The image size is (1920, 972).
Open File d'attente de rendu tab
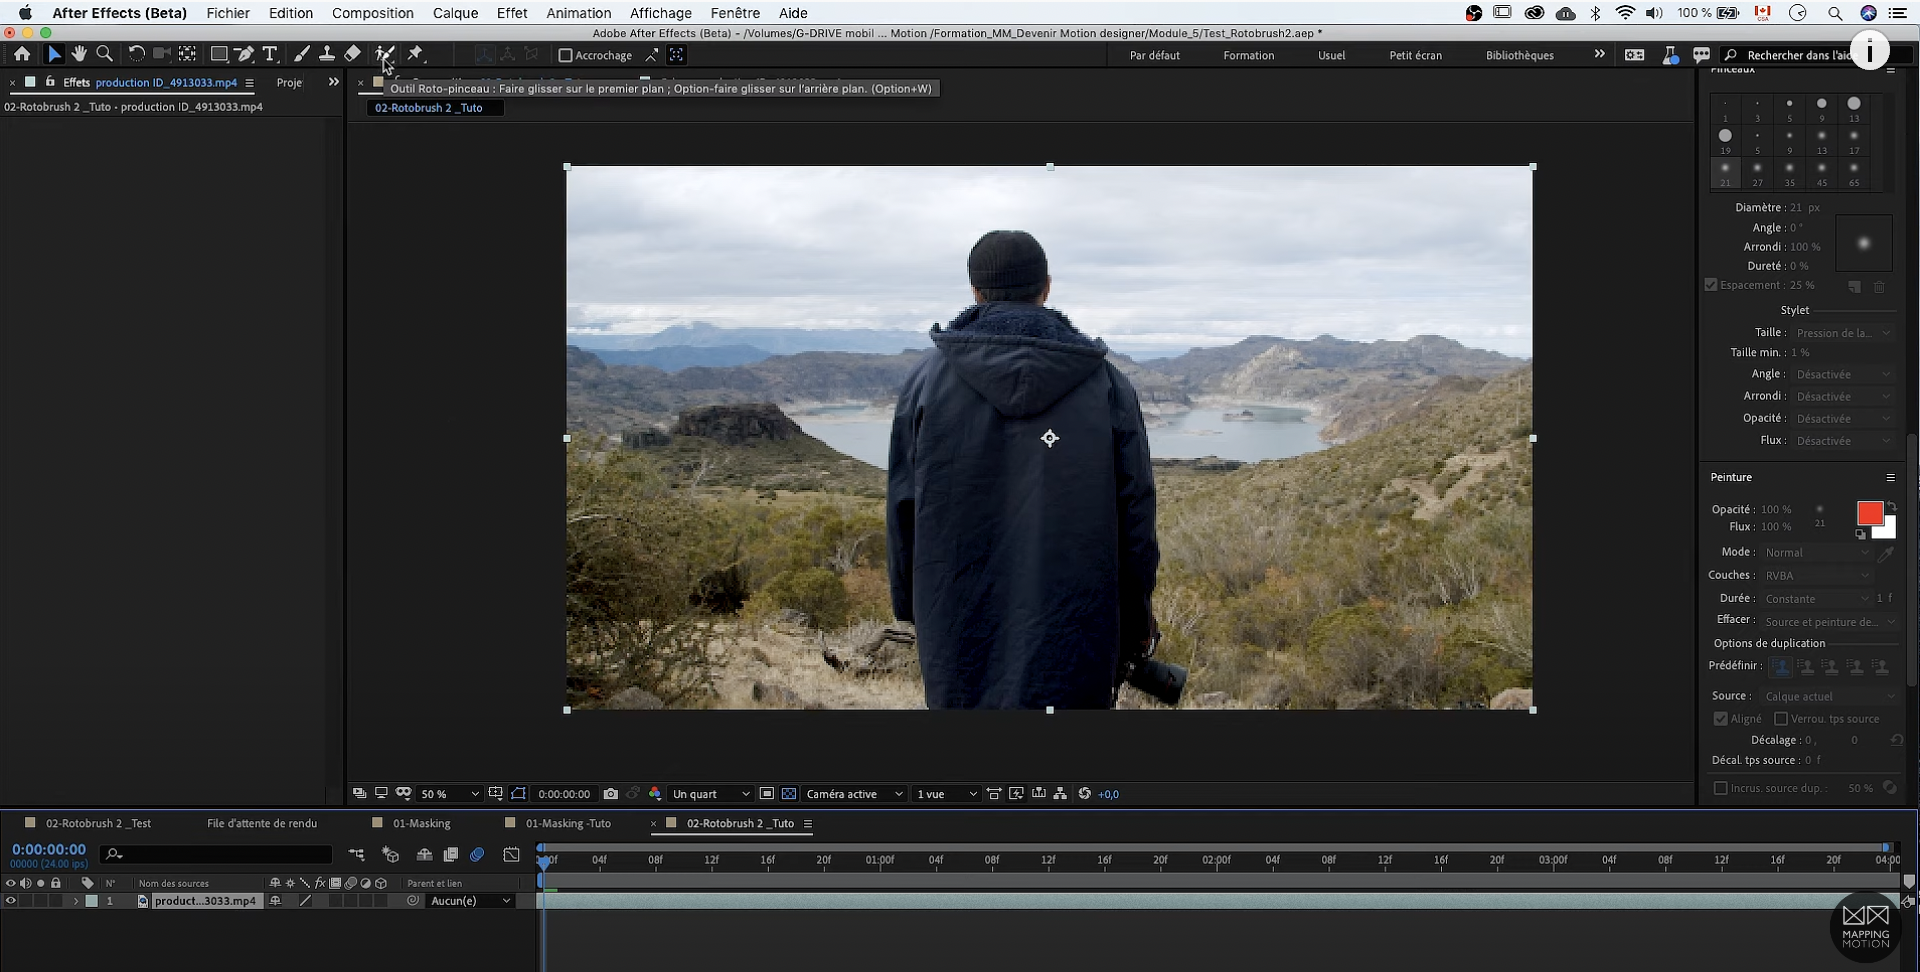click(262, 824)
